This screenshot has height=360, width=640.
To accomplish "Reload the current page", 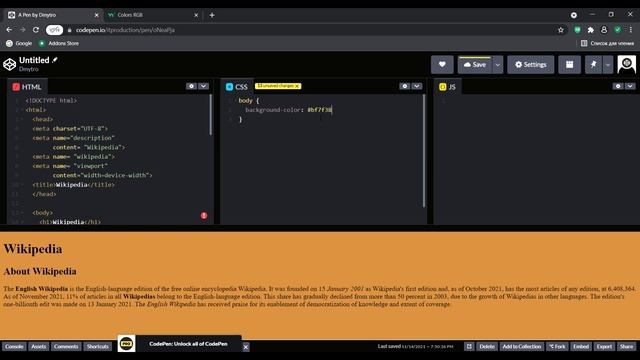I will [36, 30].
